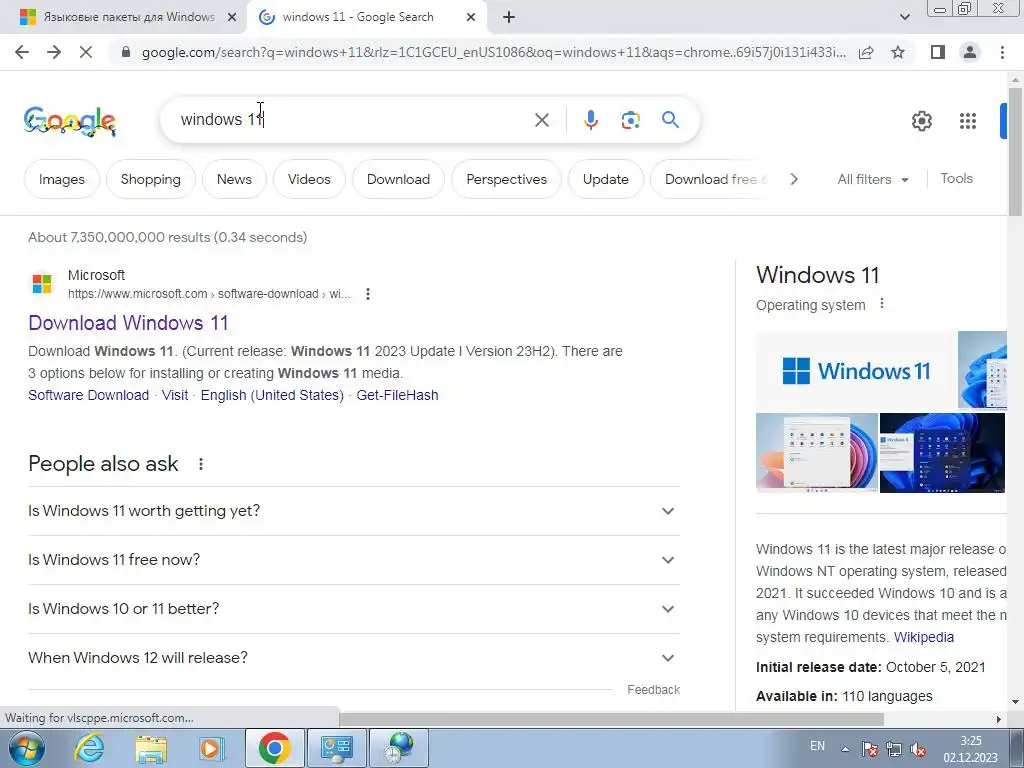1024x768 pixels.
Task: Open the Download Windows 11 result link
Action: [128, 323]
